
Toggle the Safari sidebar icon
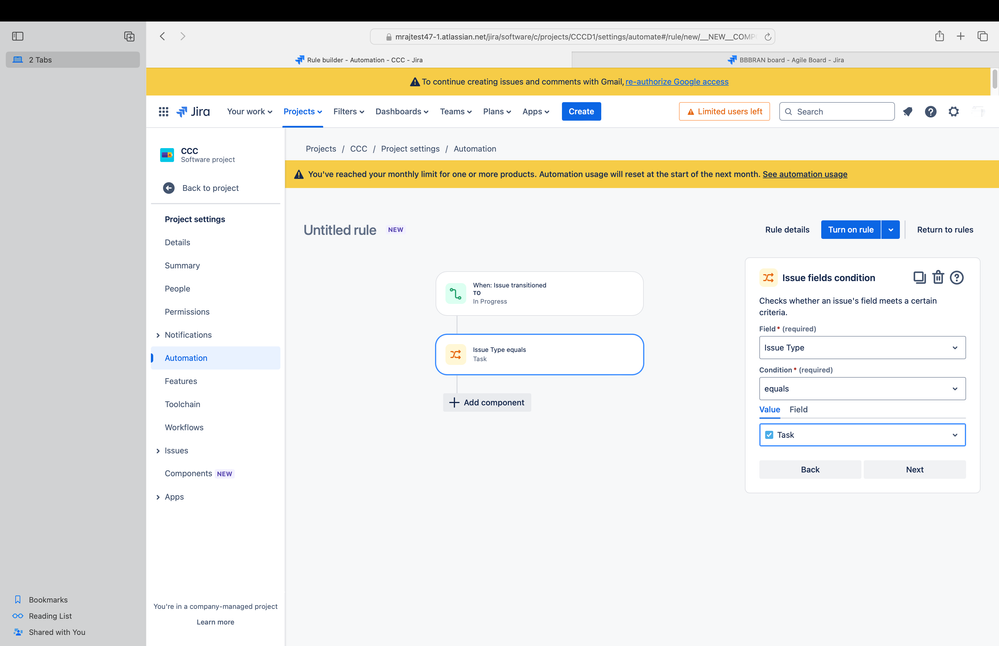18,36
